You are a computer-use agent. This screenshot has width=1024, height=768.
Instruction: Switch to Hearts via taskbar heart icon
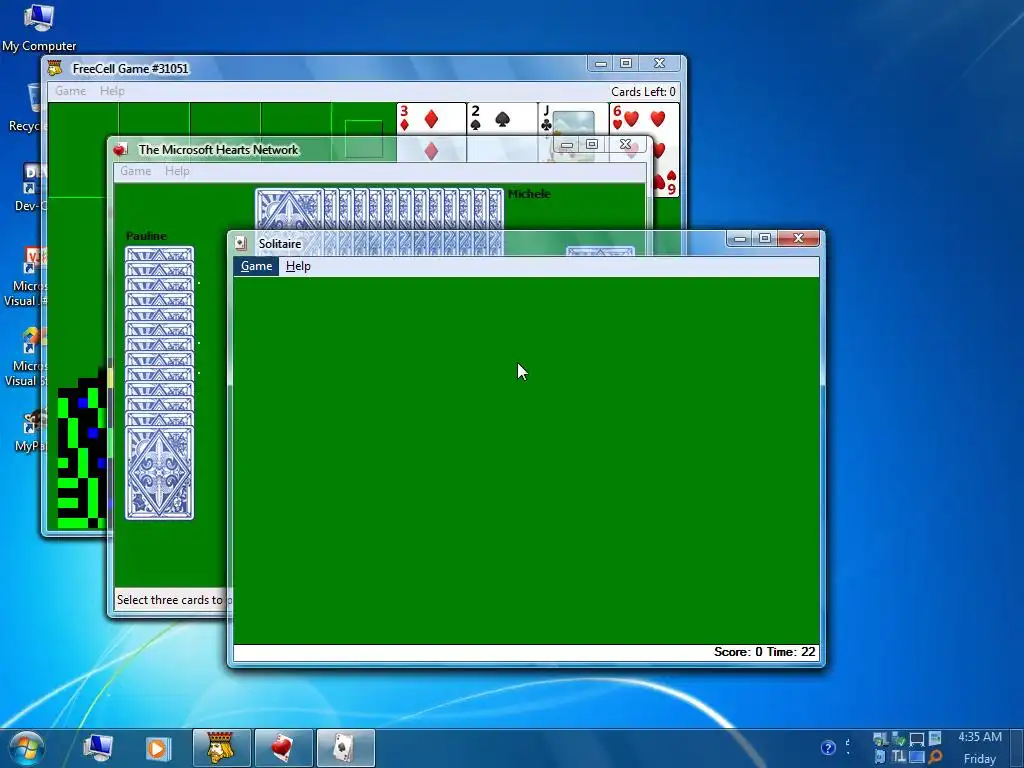coord(283,748)
